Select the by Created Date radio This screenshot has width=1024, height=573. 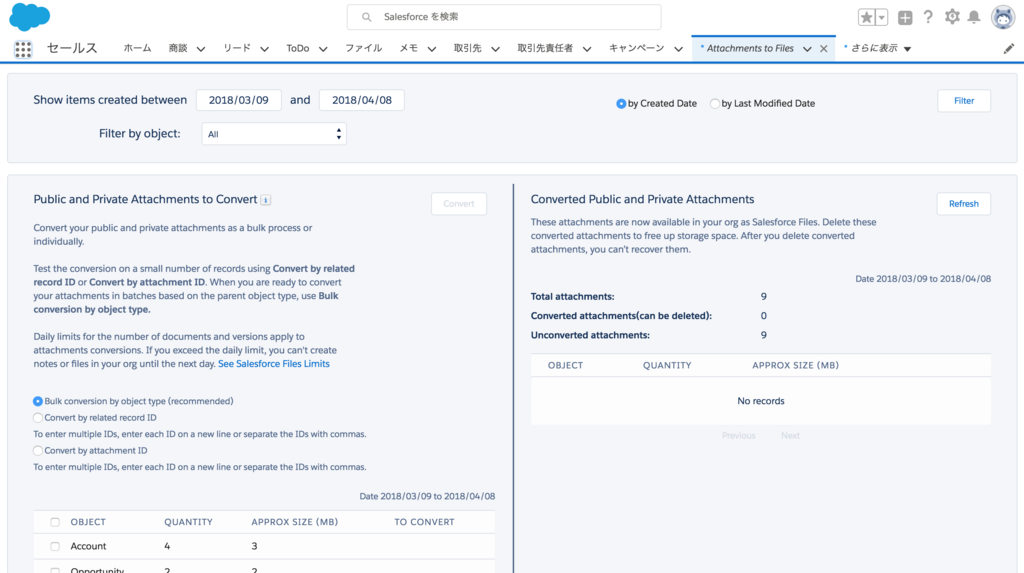click(x=620, y=103)
